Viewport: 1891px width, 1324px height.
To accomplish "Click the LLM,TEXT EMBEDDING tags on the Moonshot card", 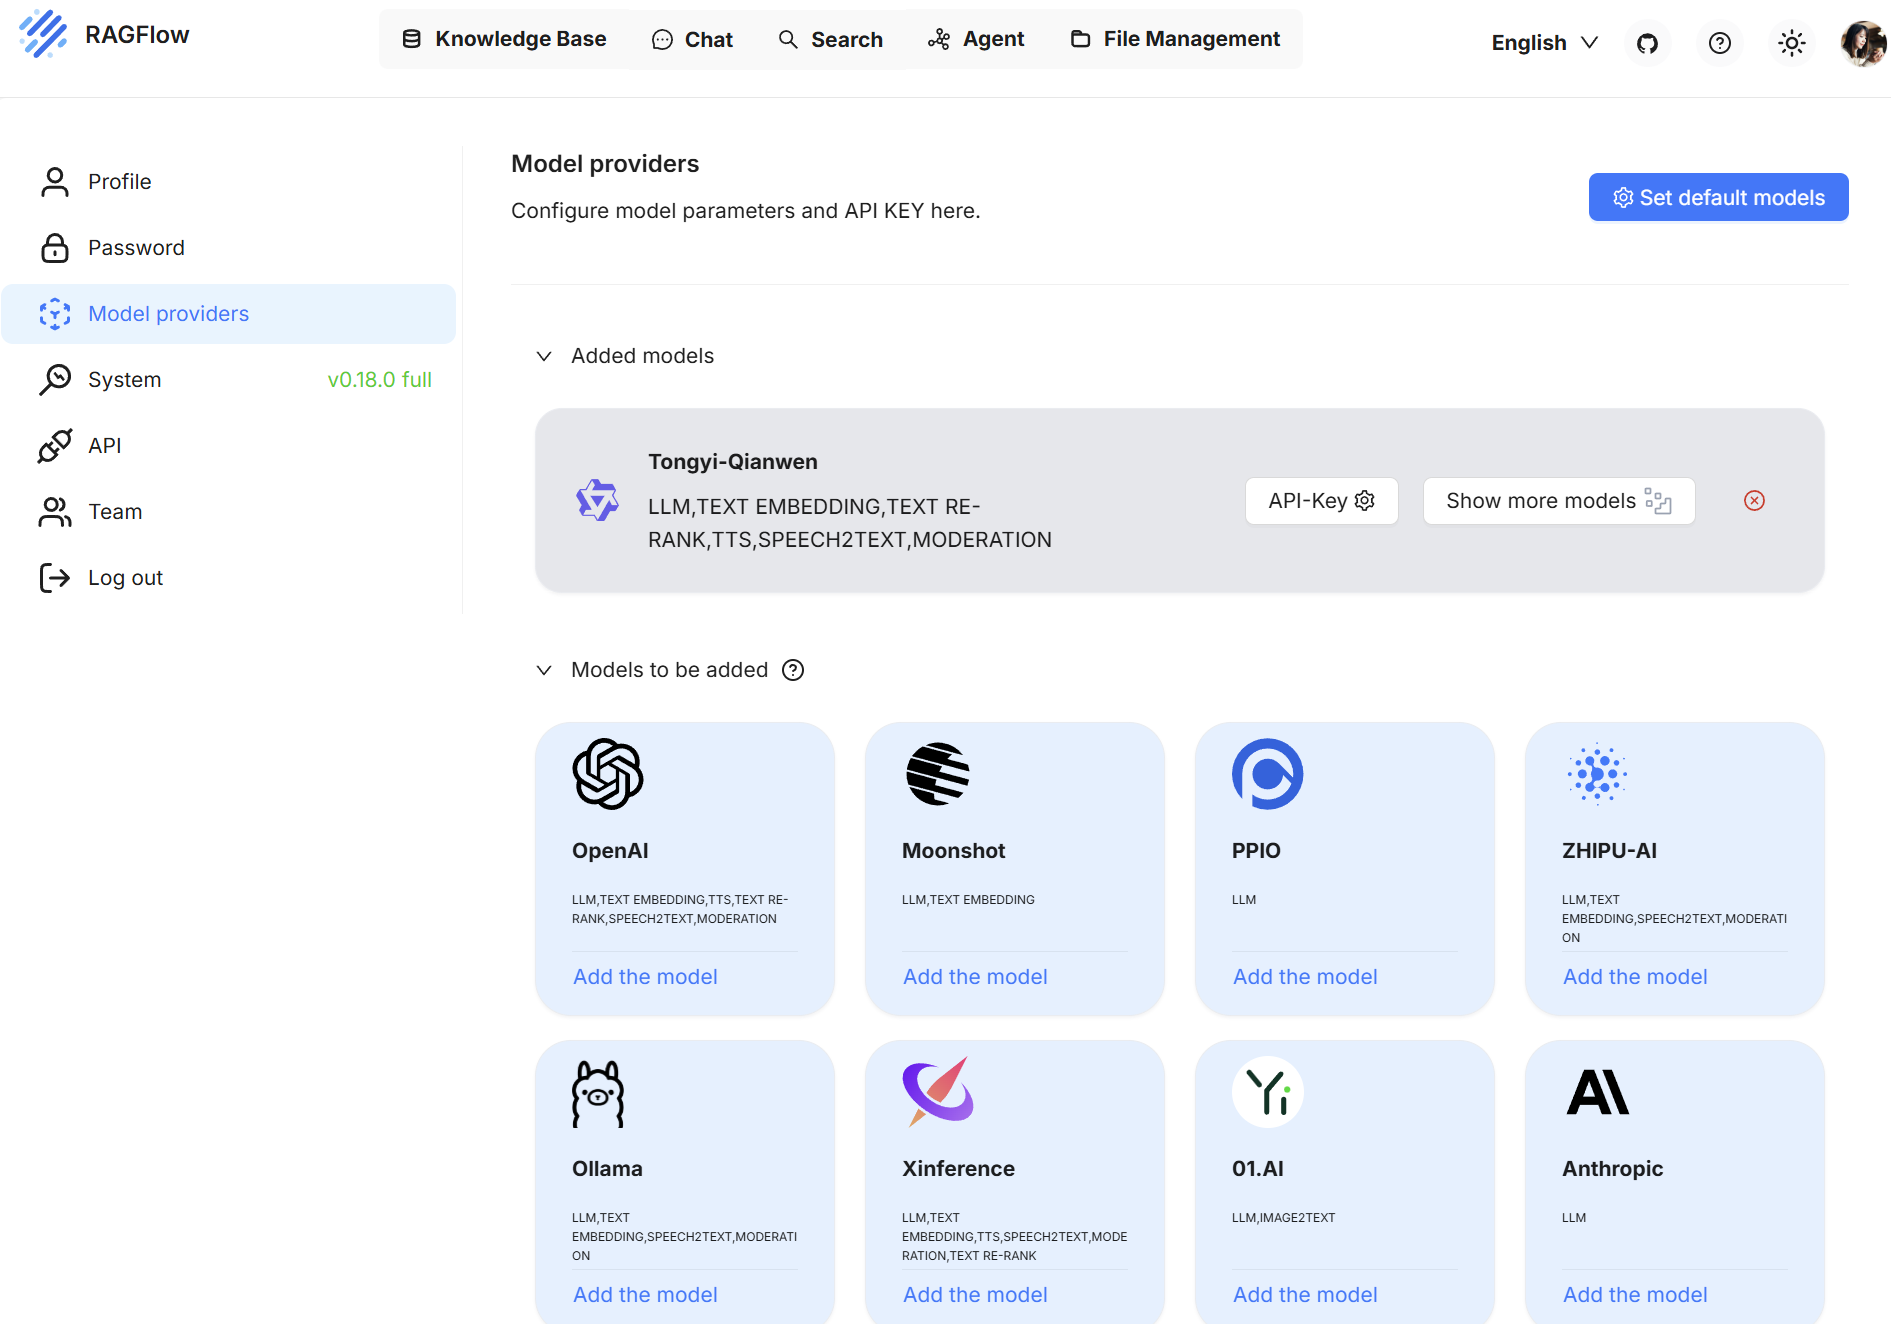I will point(968,900).
